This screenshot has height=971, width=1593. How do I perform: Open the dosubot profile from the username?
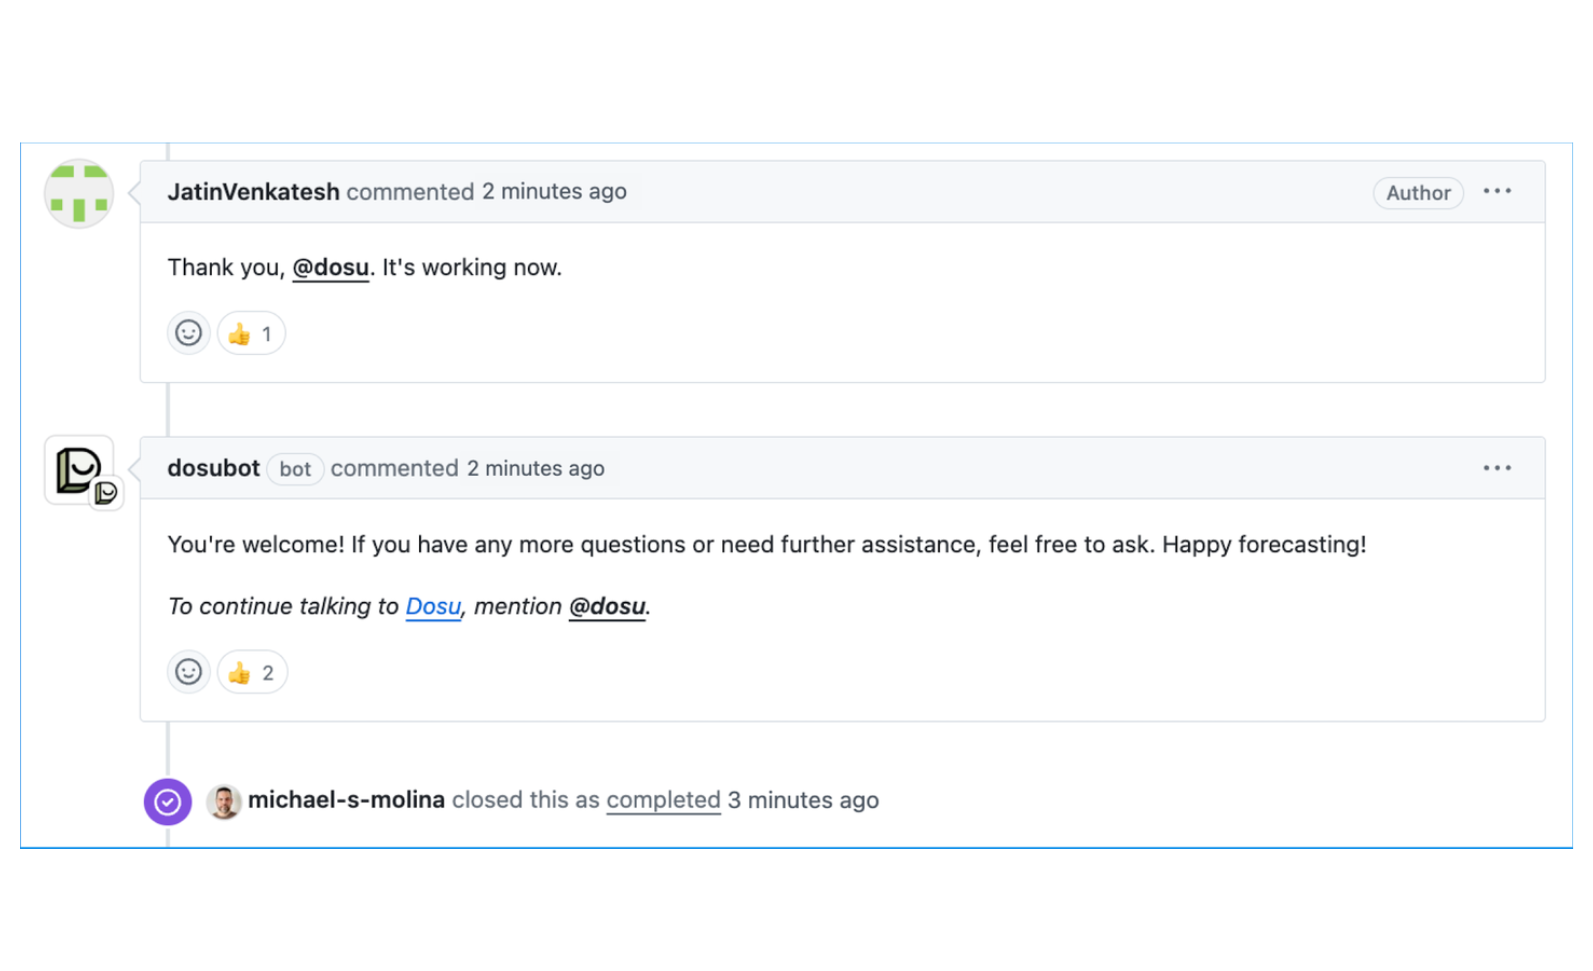click(213, 469)
